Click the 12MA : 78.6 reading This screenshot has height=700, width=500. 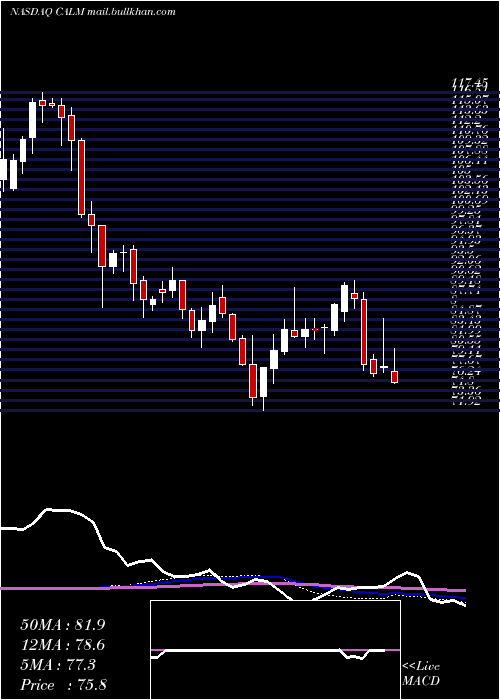coord(62,645)
